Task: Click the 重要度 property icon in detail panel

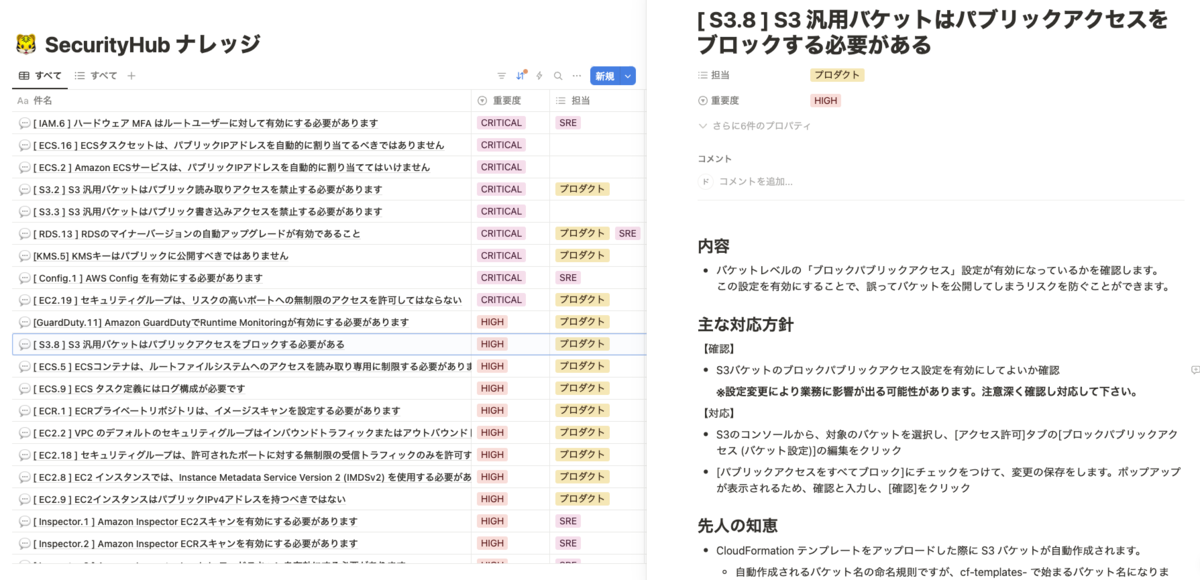Action: tap(703, 100)
